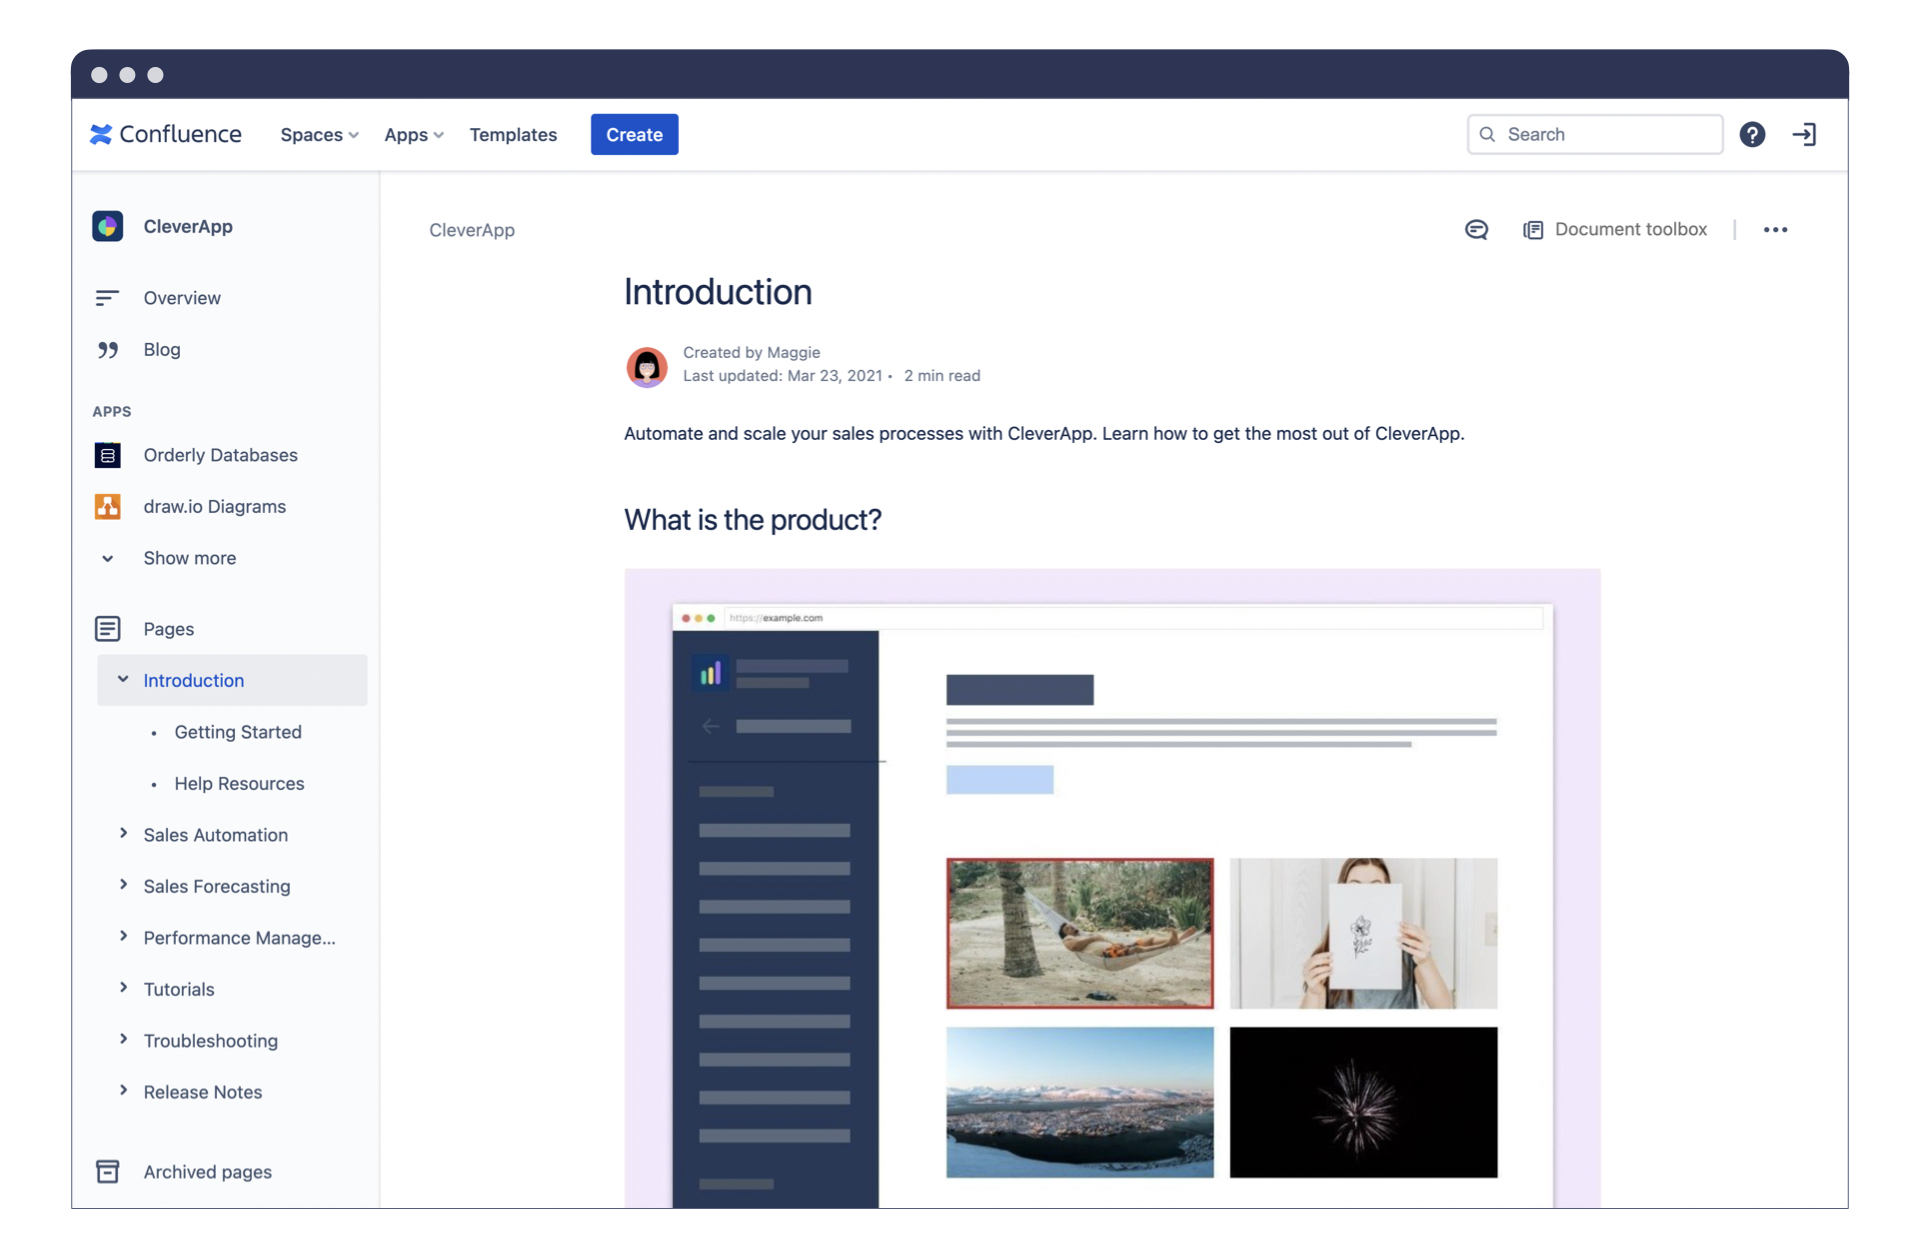1920x1256 pixels.
Task: Open Orderly Databases app link
Action: pyautogui.click(x=220, y=455)
